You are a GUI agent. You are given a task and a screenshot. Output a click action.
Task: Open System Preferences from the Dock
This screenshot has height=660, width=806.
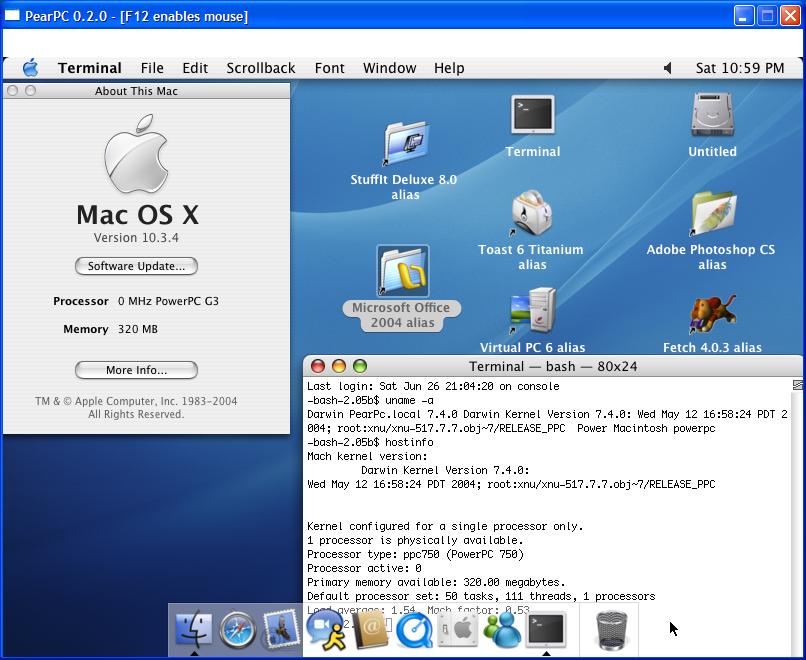tap(457, 630)
